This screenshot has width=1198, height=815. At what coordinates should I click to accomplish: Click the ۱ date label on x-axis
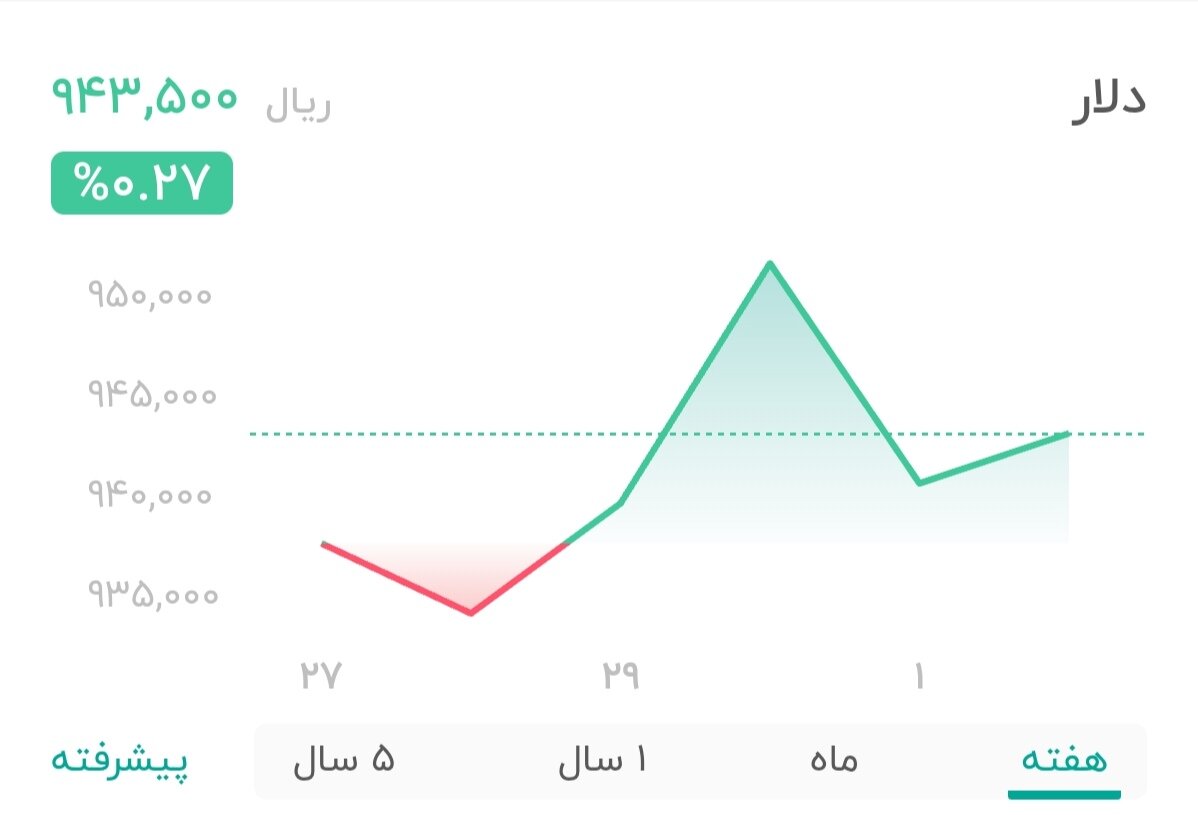click(x=919, y=675)
